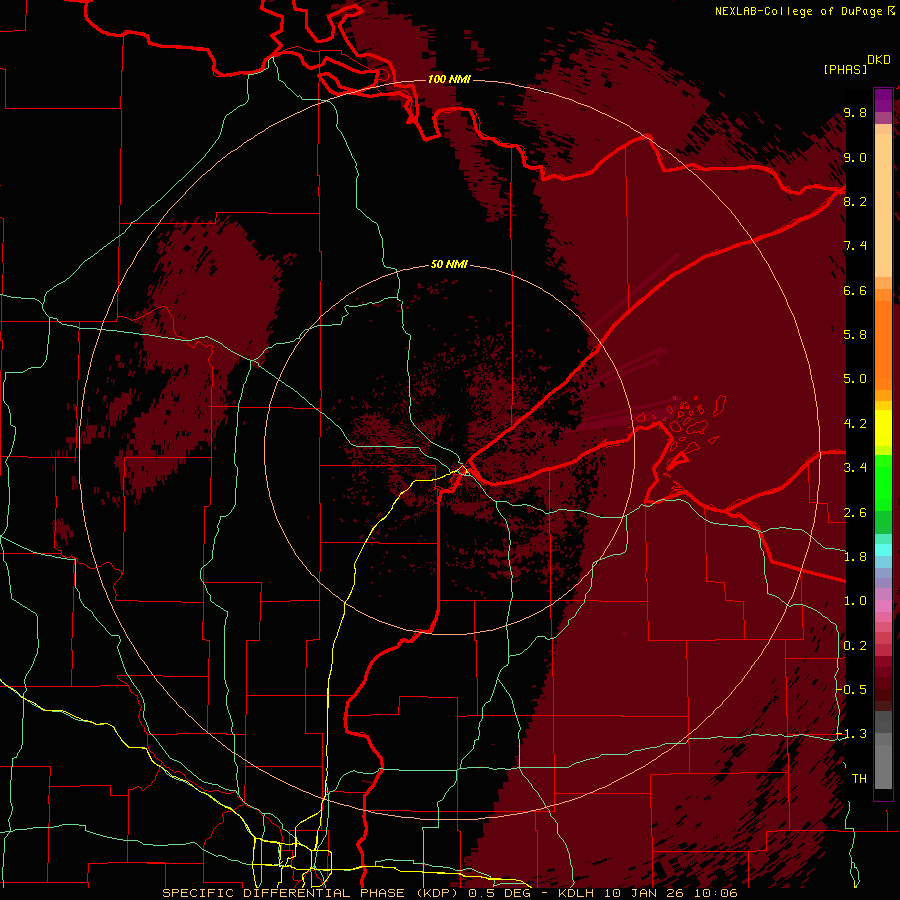
Task: Click the 10 JAN 26 10:06 timestamp
Action: 670,893
